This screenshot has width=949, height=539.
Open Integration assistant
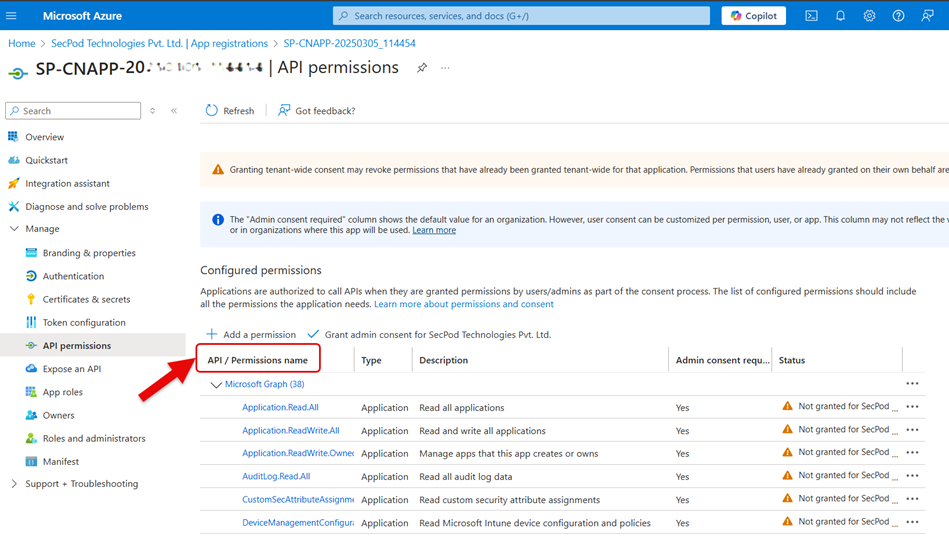(67, 183)
